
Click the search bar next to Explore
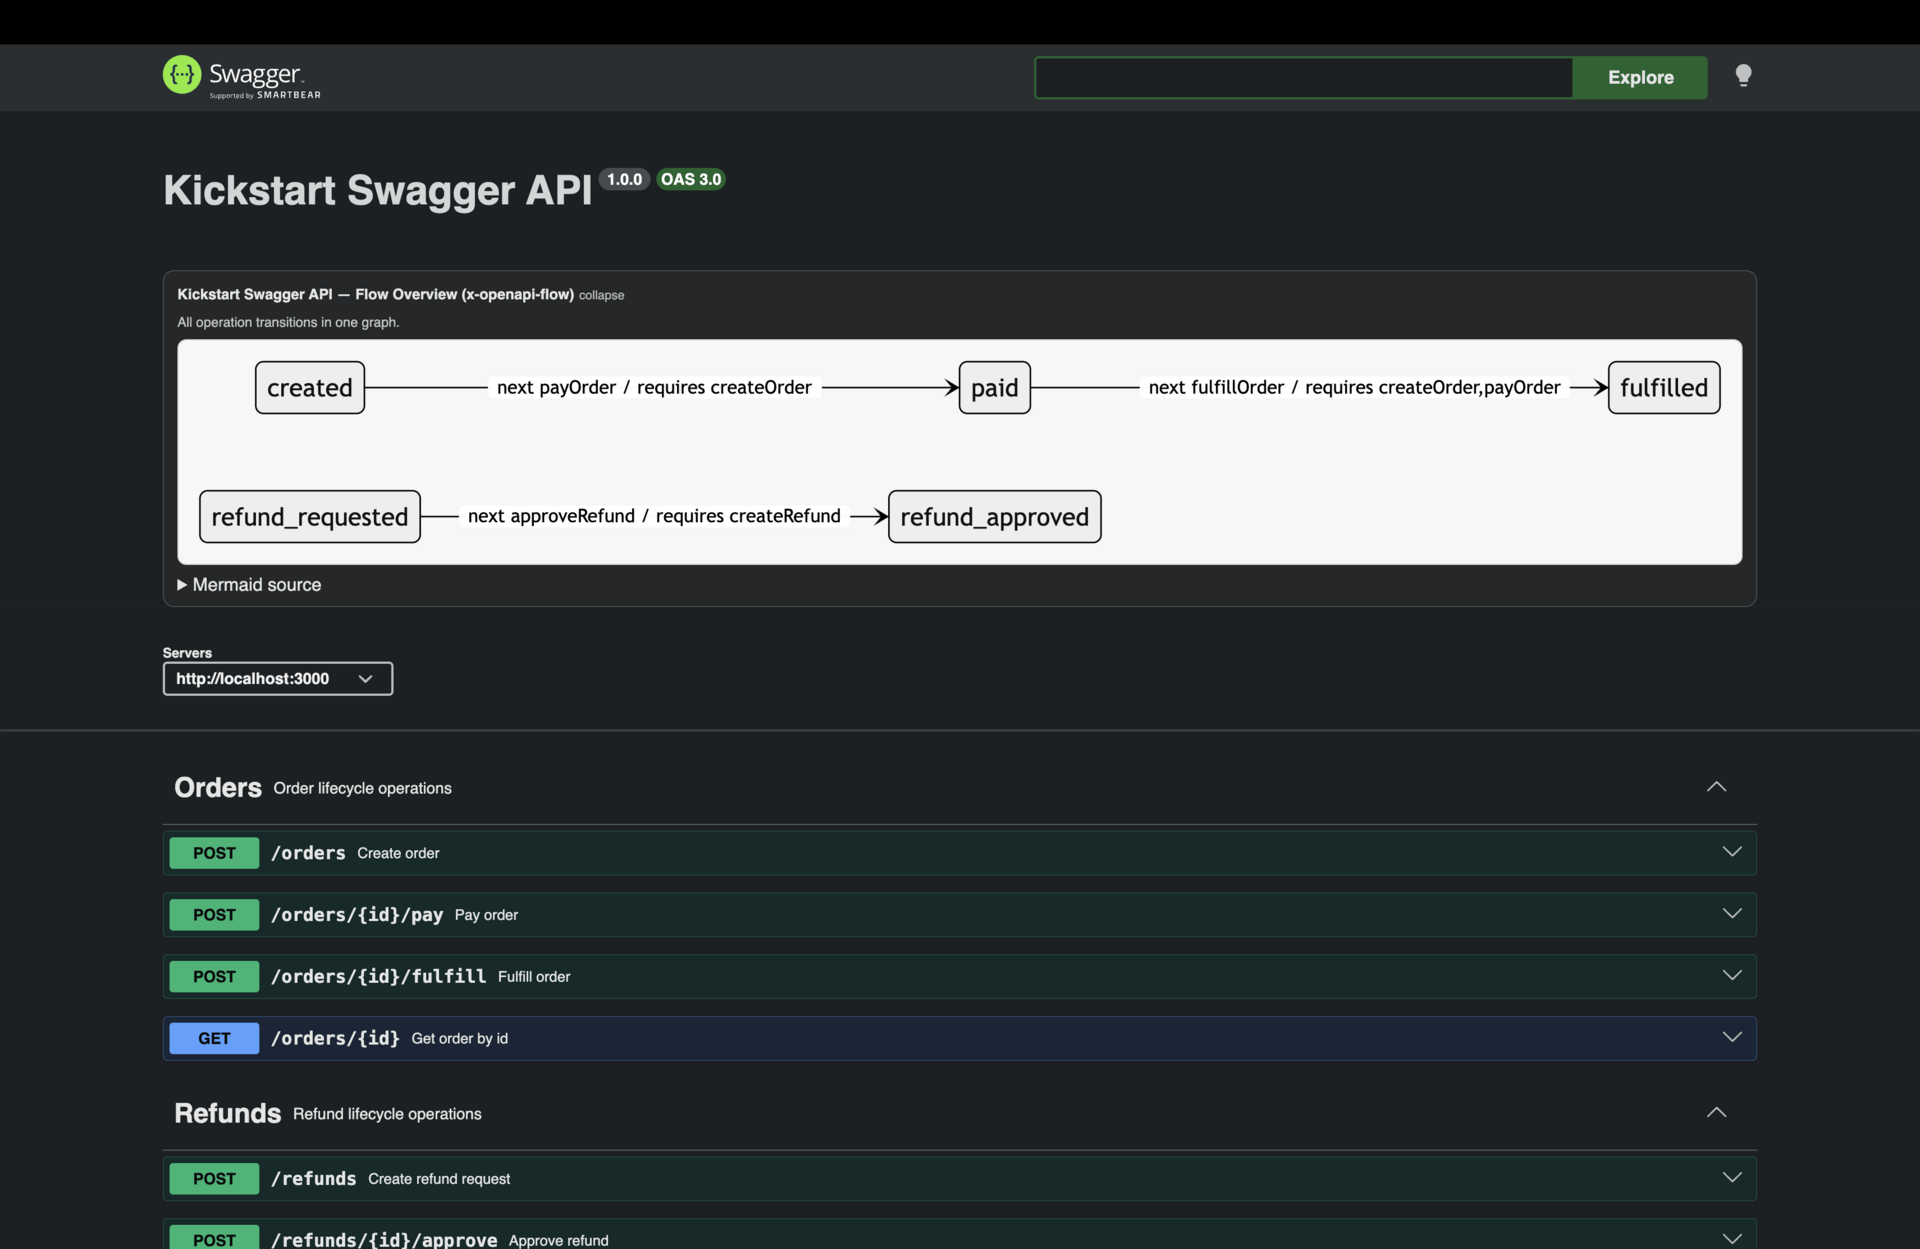click(1300, 77)
